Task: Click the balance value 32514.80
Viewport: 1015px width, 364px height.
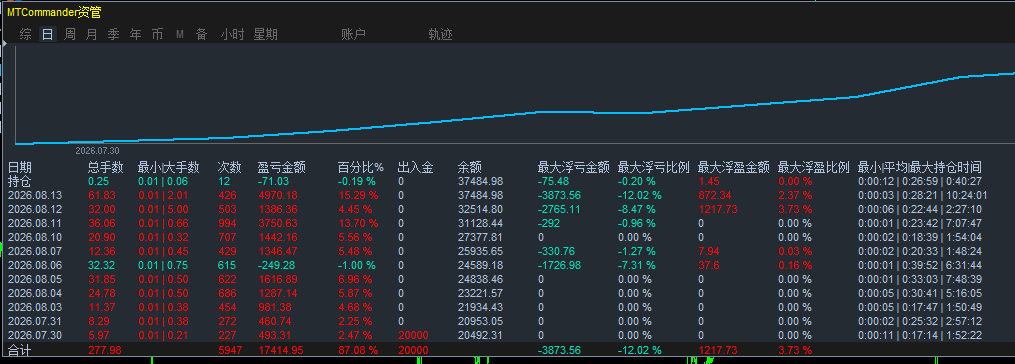Action: [x=480, y=209]
